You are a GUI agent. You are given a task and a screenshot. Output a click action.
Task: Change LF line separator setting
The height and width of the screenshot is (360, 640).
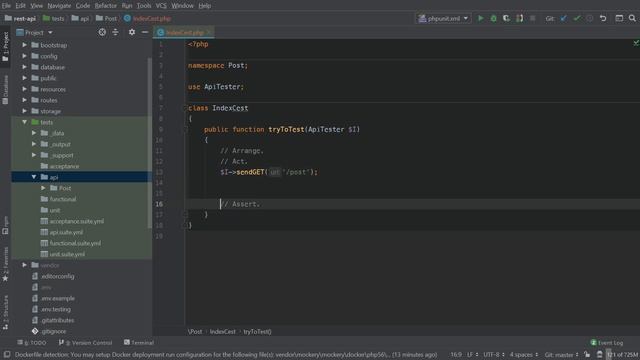point(472,355)
